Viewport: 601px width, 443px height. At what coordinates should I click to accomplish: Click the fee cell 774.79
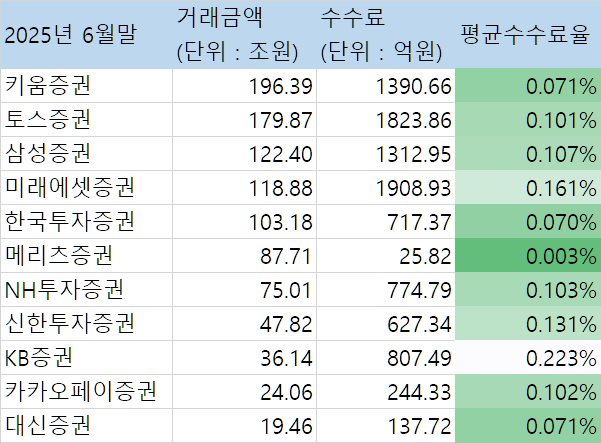[386, 289]
